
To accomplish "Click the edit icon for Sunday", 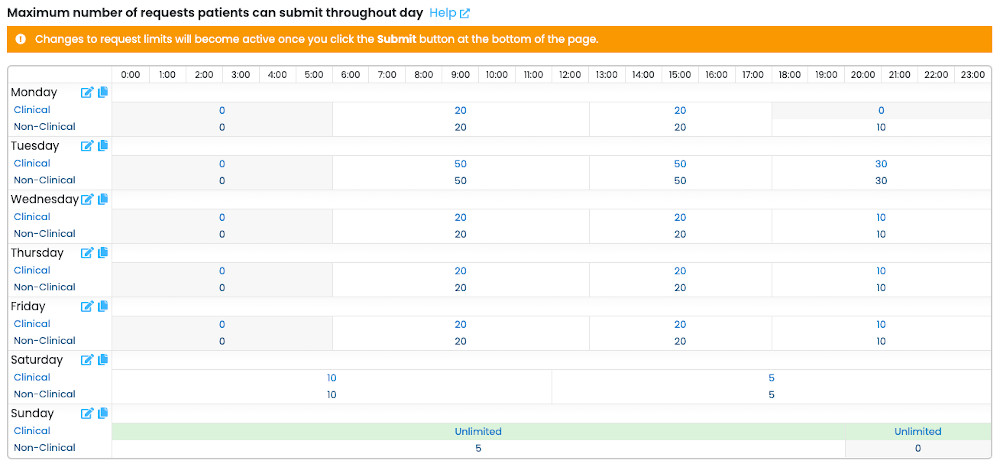I will pyautogui.click(x=87, y=414).
